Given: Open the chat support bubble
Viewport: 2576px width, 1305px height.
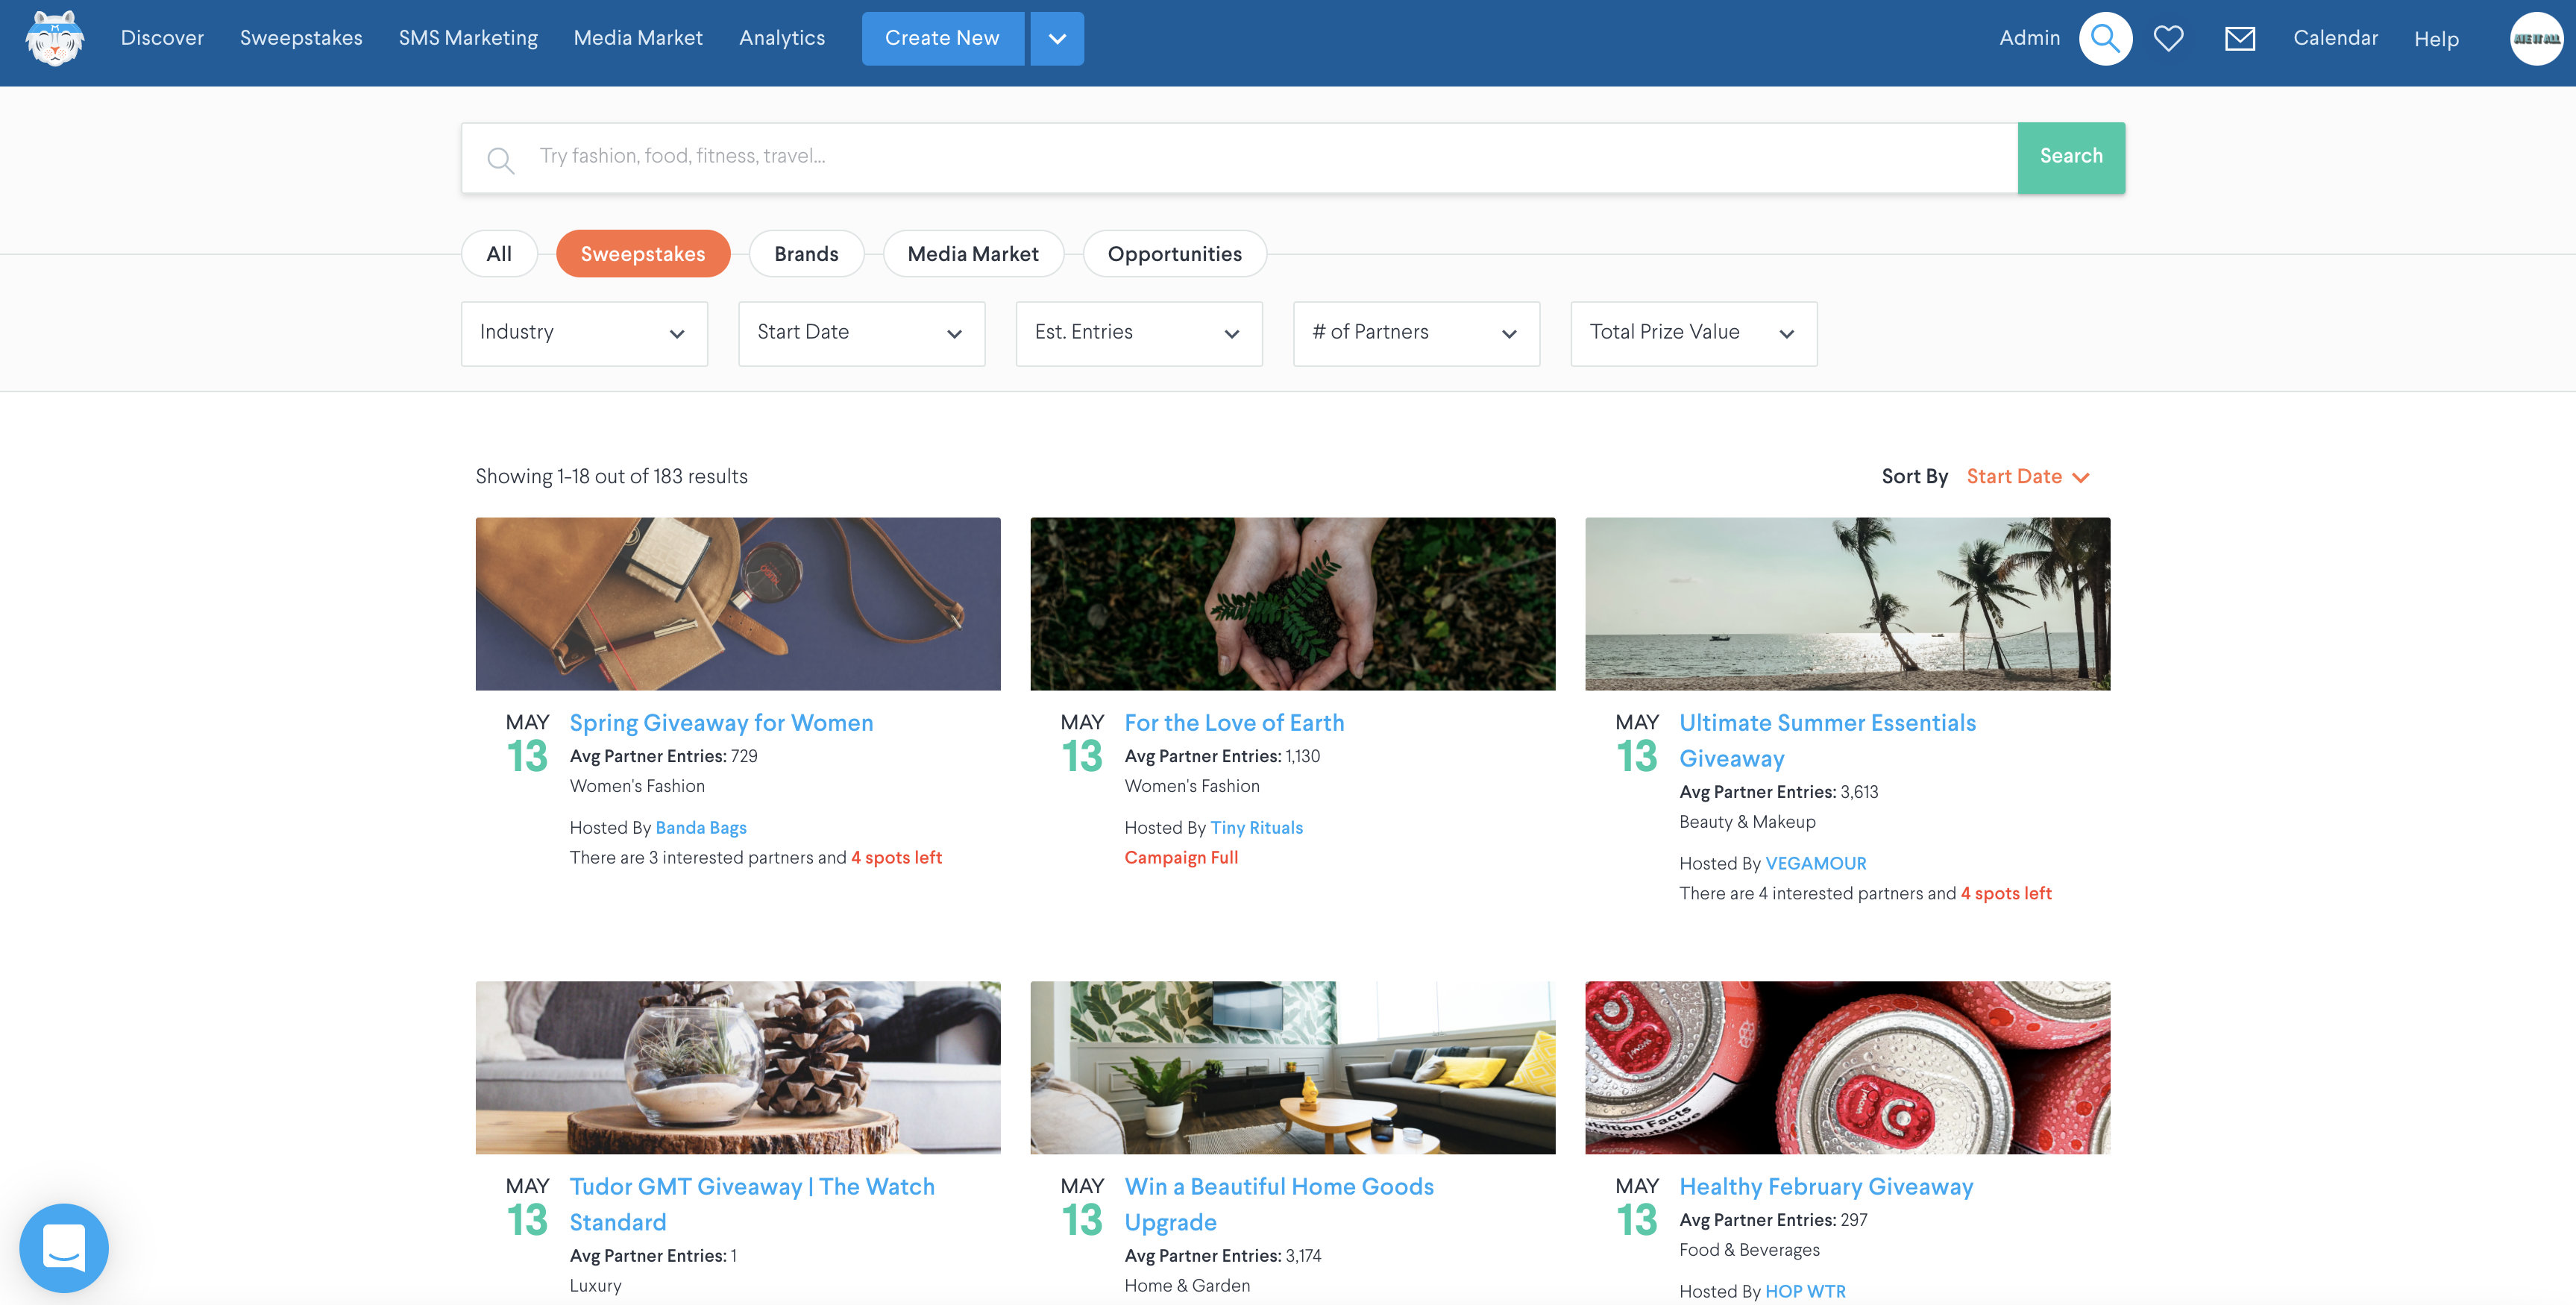Looking at the screenshot, I should point(64,1248).
